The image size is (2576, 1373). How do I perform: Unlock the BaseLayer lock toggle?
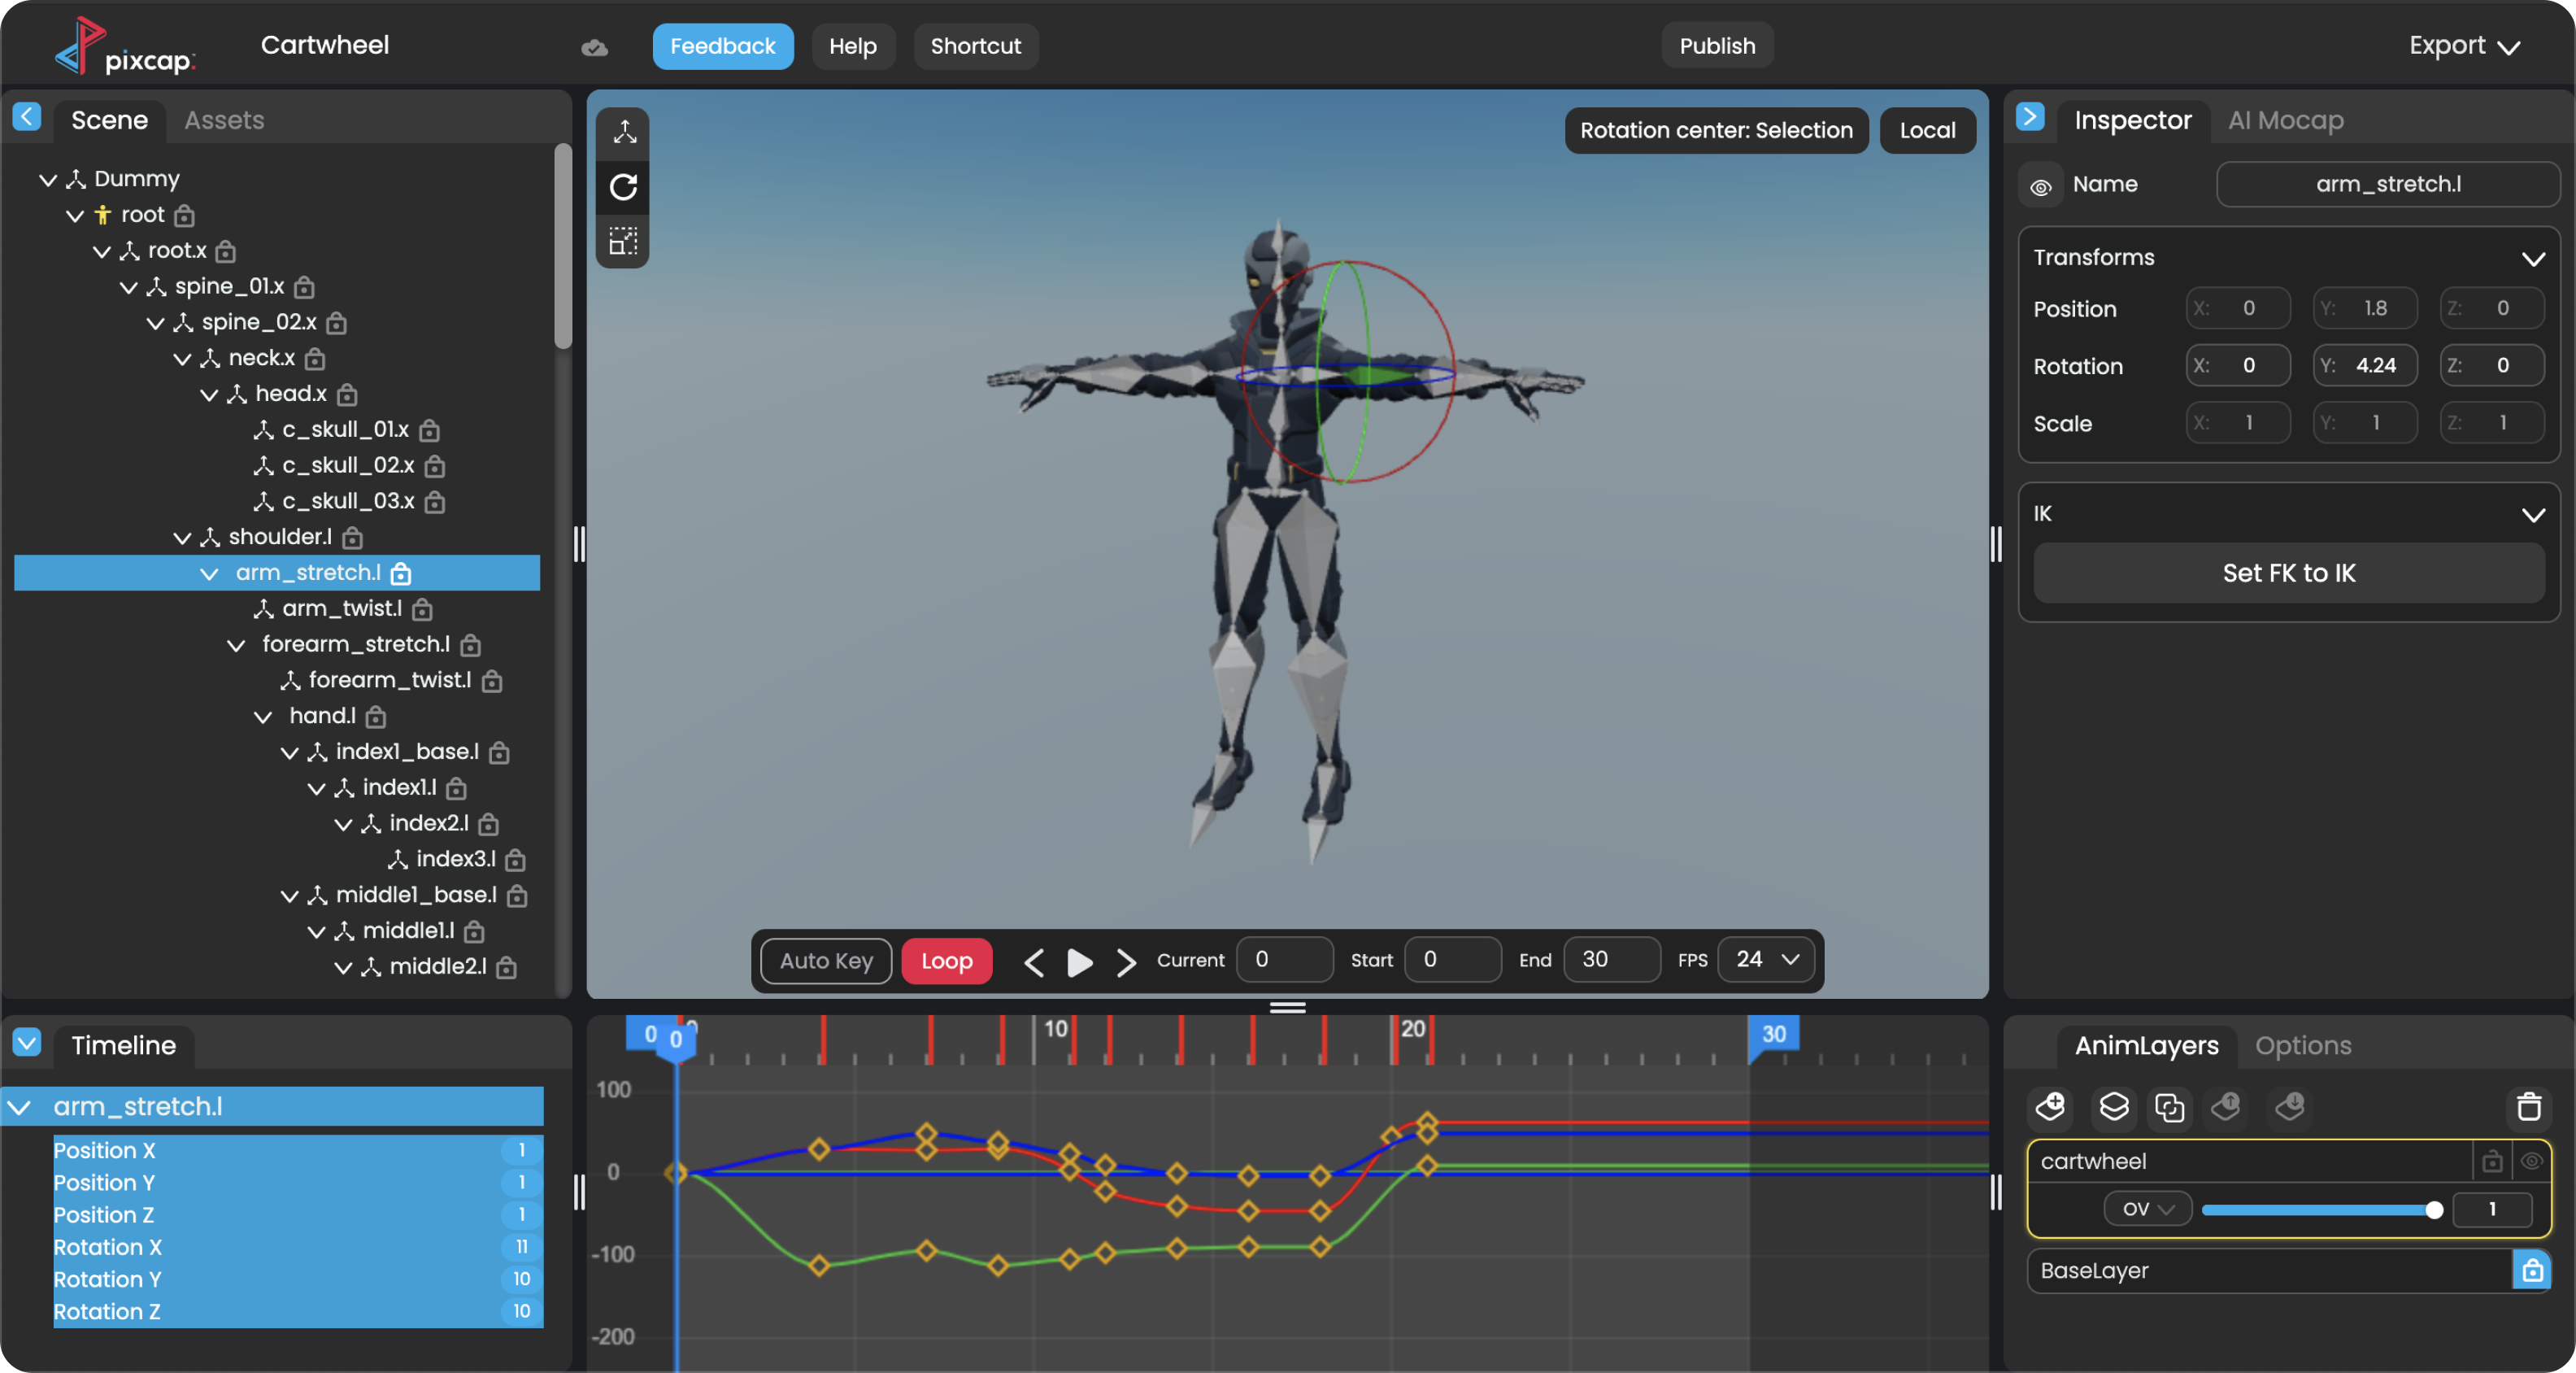click(2533, 1271)
